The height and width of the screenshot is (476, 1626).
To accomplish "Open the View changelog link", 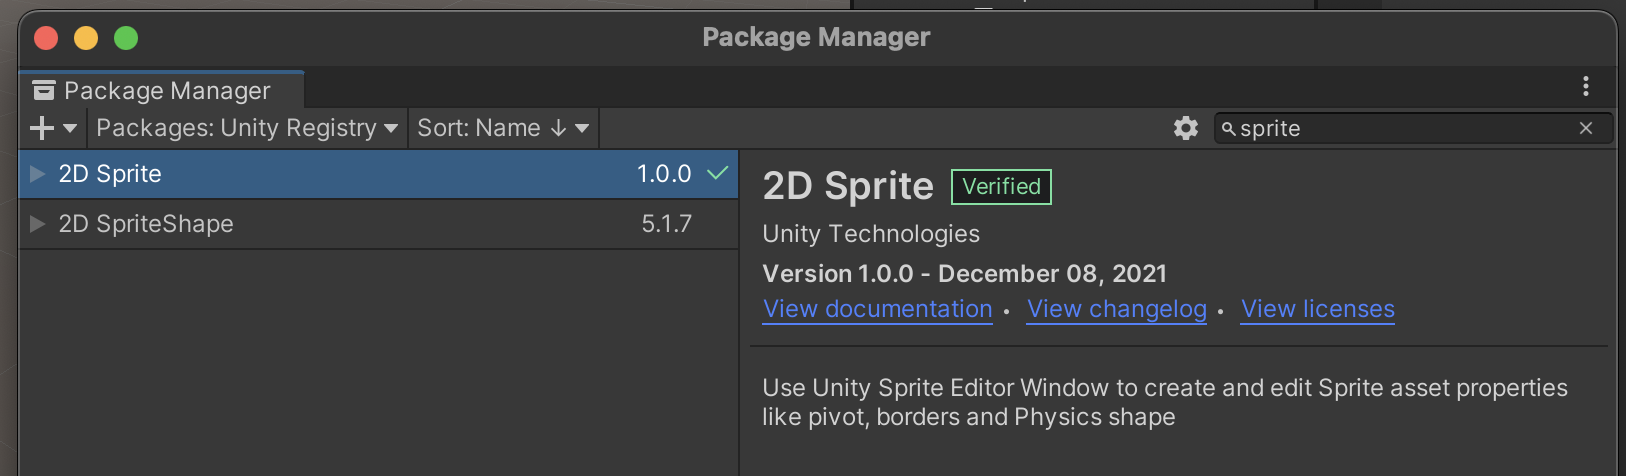I will pyautogui.click(x=1117, y=309).
